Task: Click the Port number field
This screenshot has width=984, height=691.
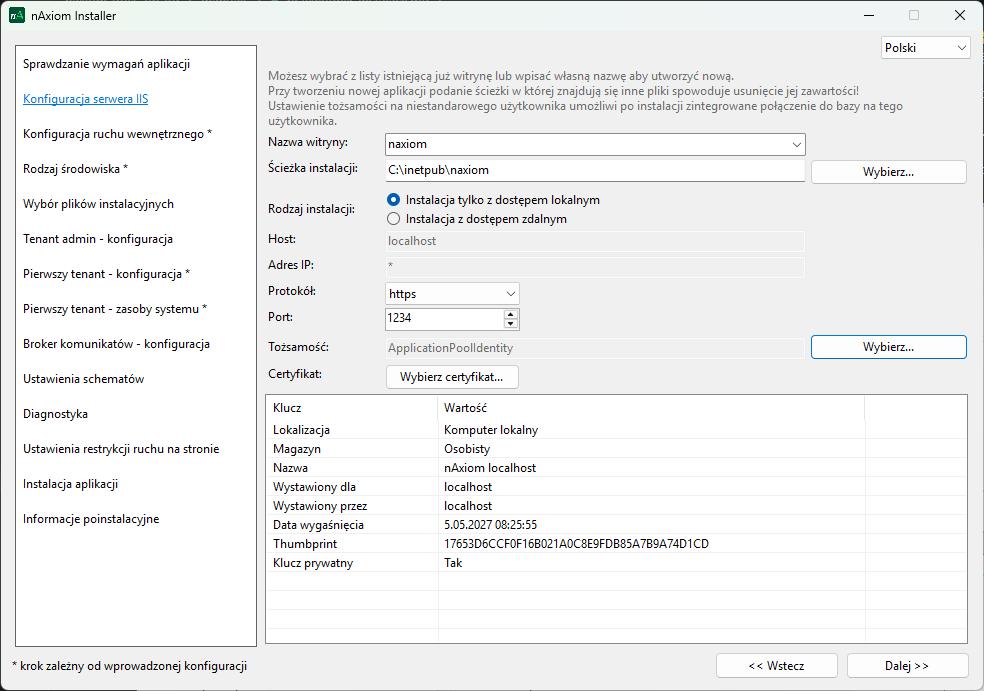Action: (444, 318)
